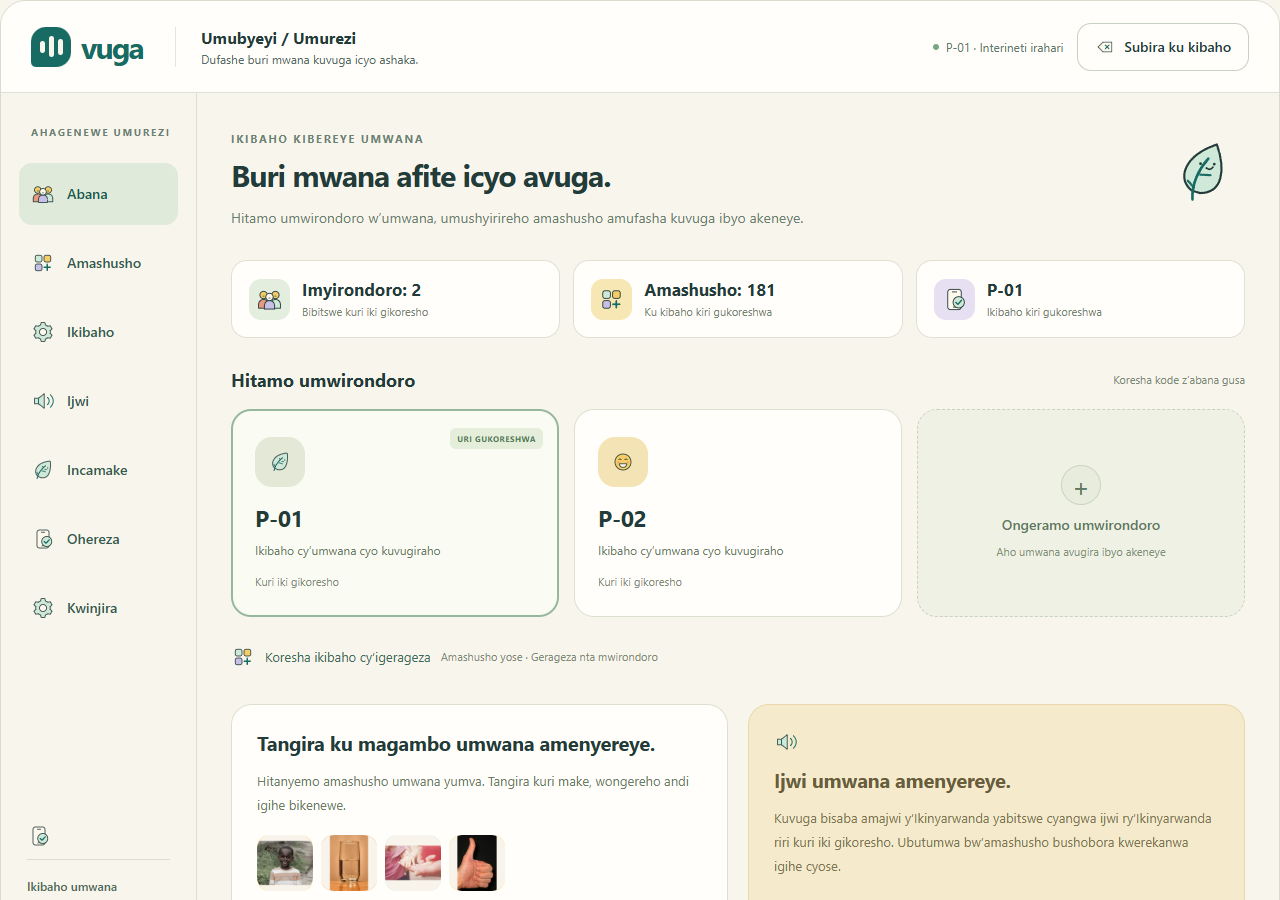This screenshot has height=900, width=1280.
Task: Click the Imyirondoro: 2 stat card text
Action: click(362, 290)
